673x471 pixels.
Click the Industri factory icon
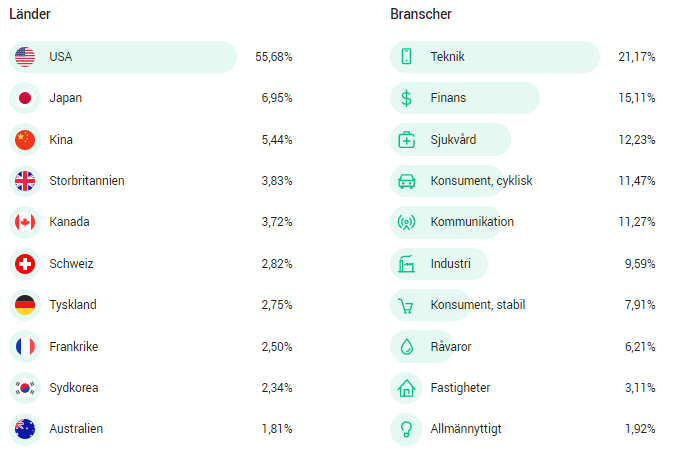pyautogui.click(x=406, y=264)
